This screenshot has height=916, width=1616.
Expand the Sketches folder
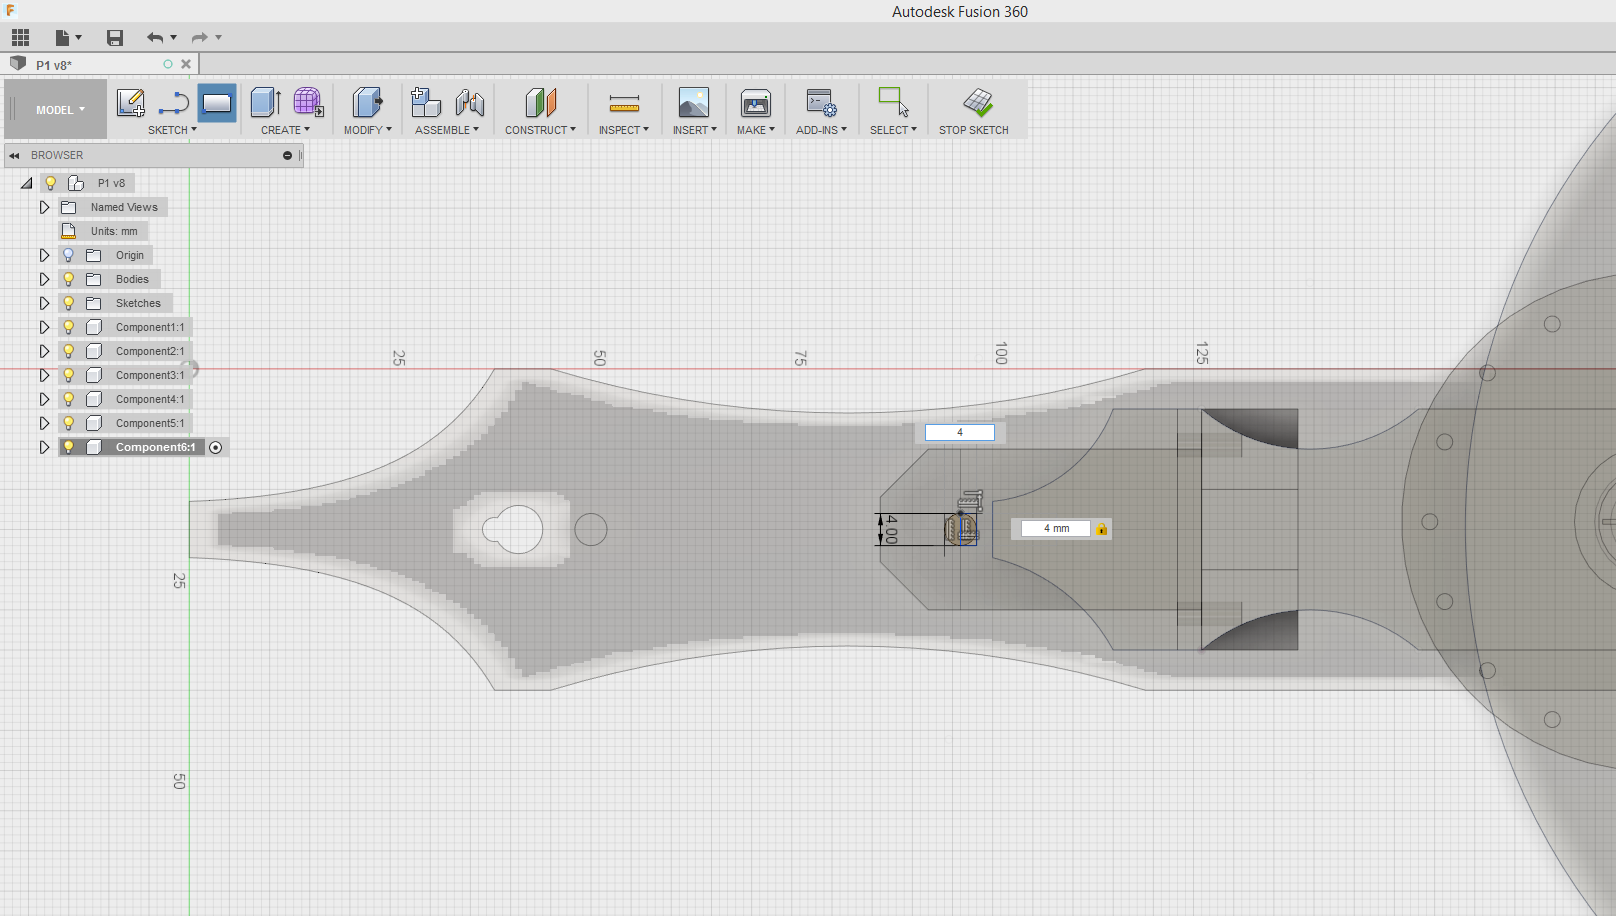[44, 303]
